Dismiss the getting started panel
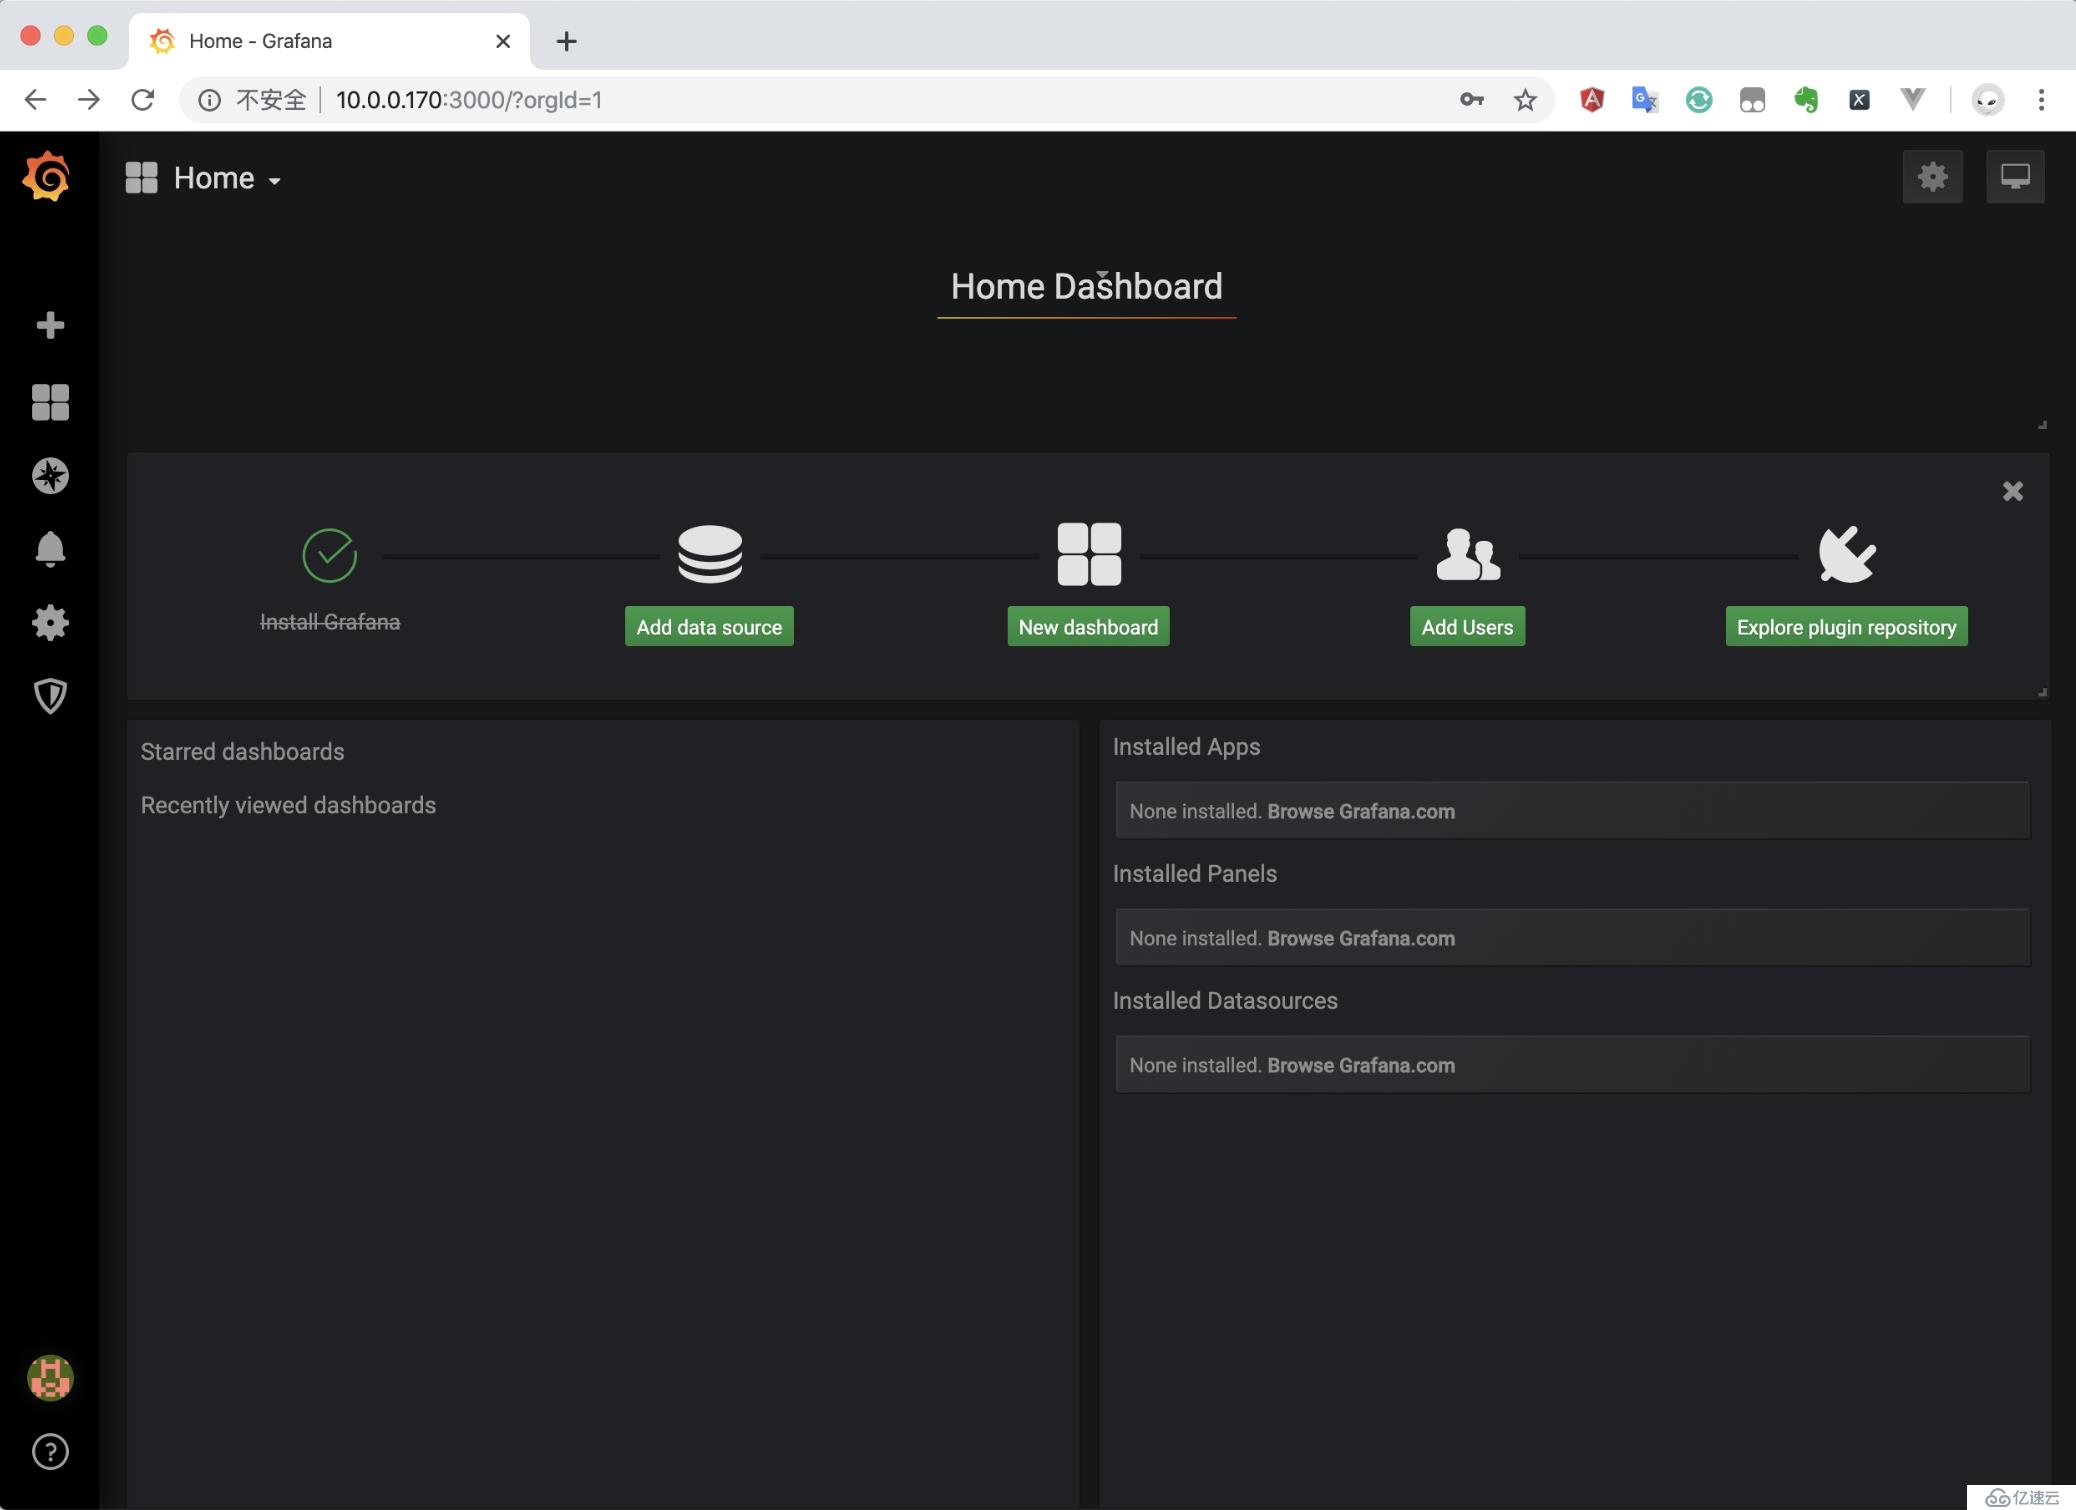 (2013, 491)
